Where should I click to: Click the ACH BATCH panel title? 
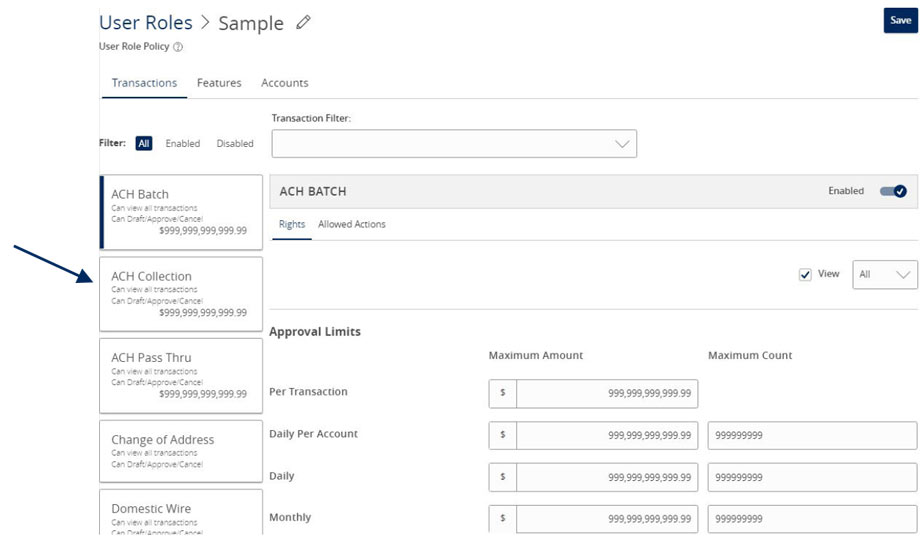point(313,191)
